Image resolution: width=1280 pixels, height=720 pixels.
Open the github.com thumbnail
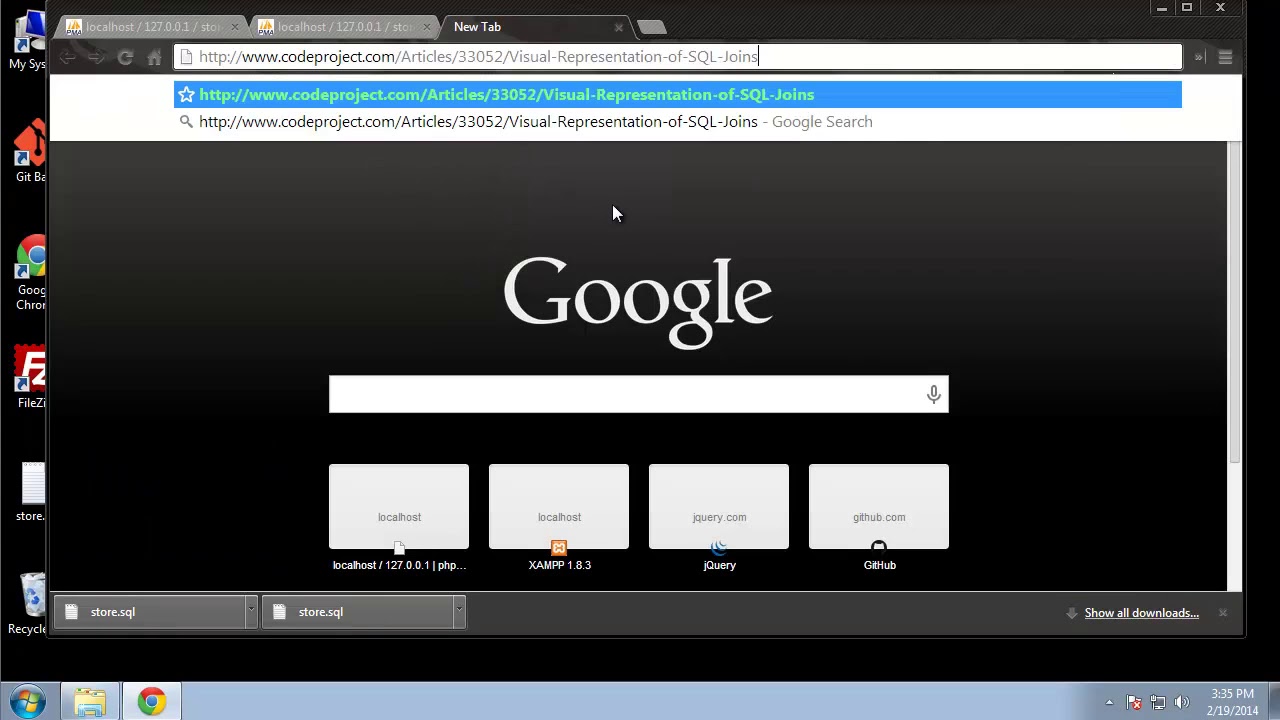pyautogui.click(x=879, y=506)
